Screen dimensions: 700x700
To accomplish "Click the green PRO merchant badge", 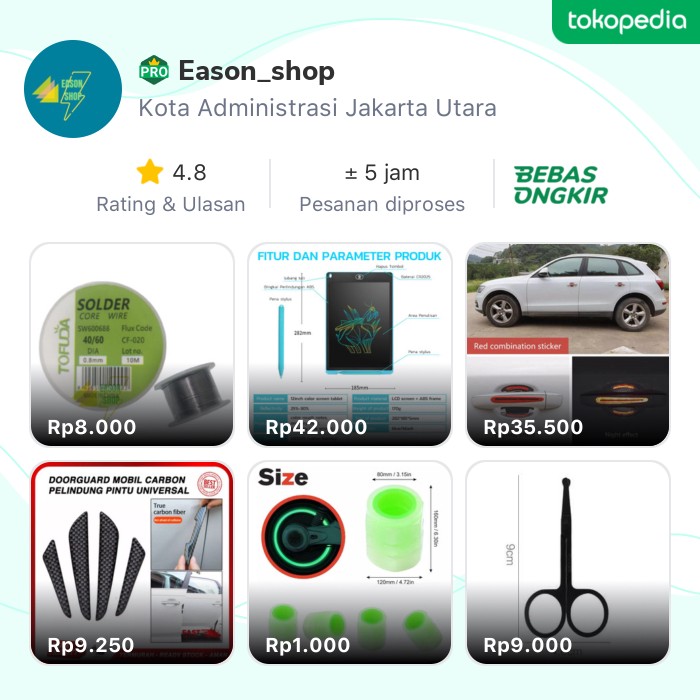I will tap(154, 71).
